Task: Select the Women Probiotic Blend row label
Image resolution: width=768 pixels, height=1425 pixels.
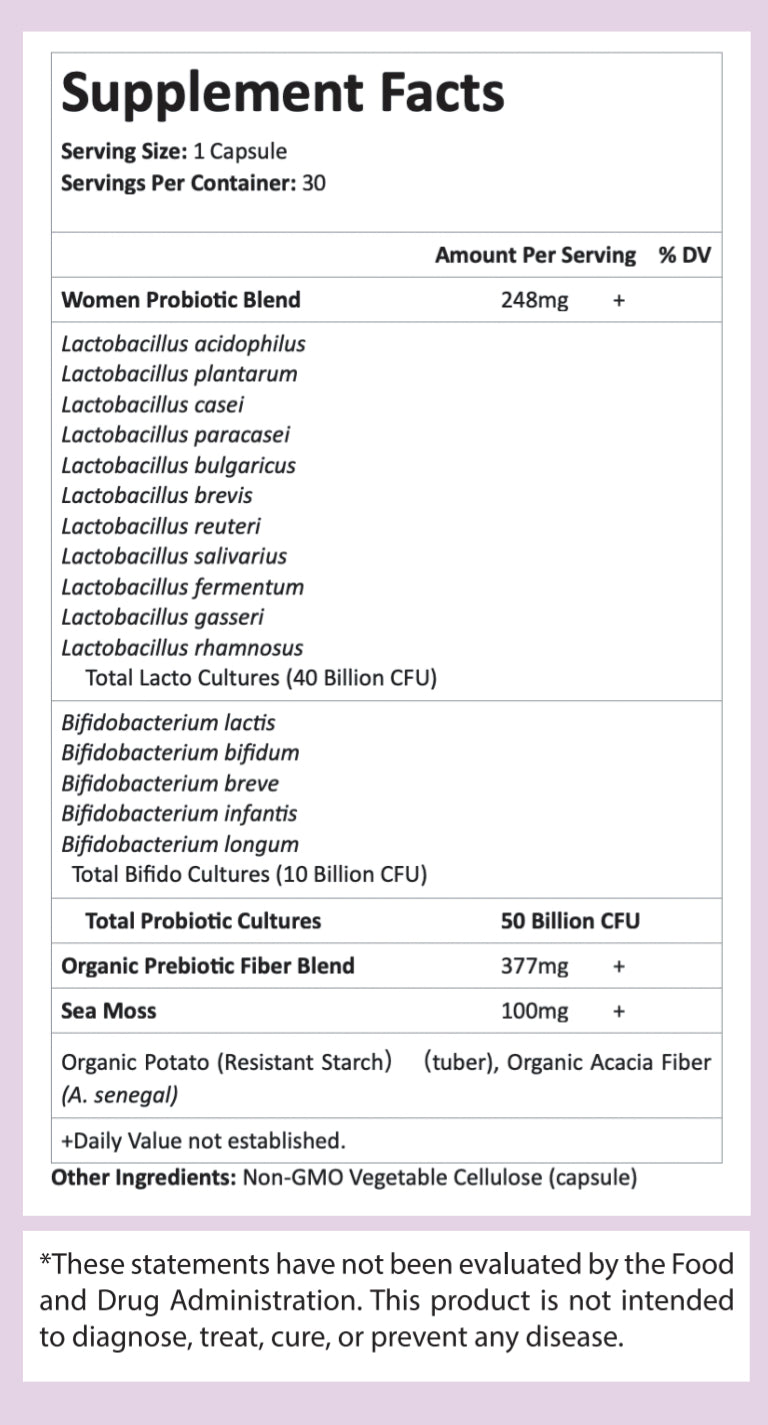Action: click(x=181, y=299)
